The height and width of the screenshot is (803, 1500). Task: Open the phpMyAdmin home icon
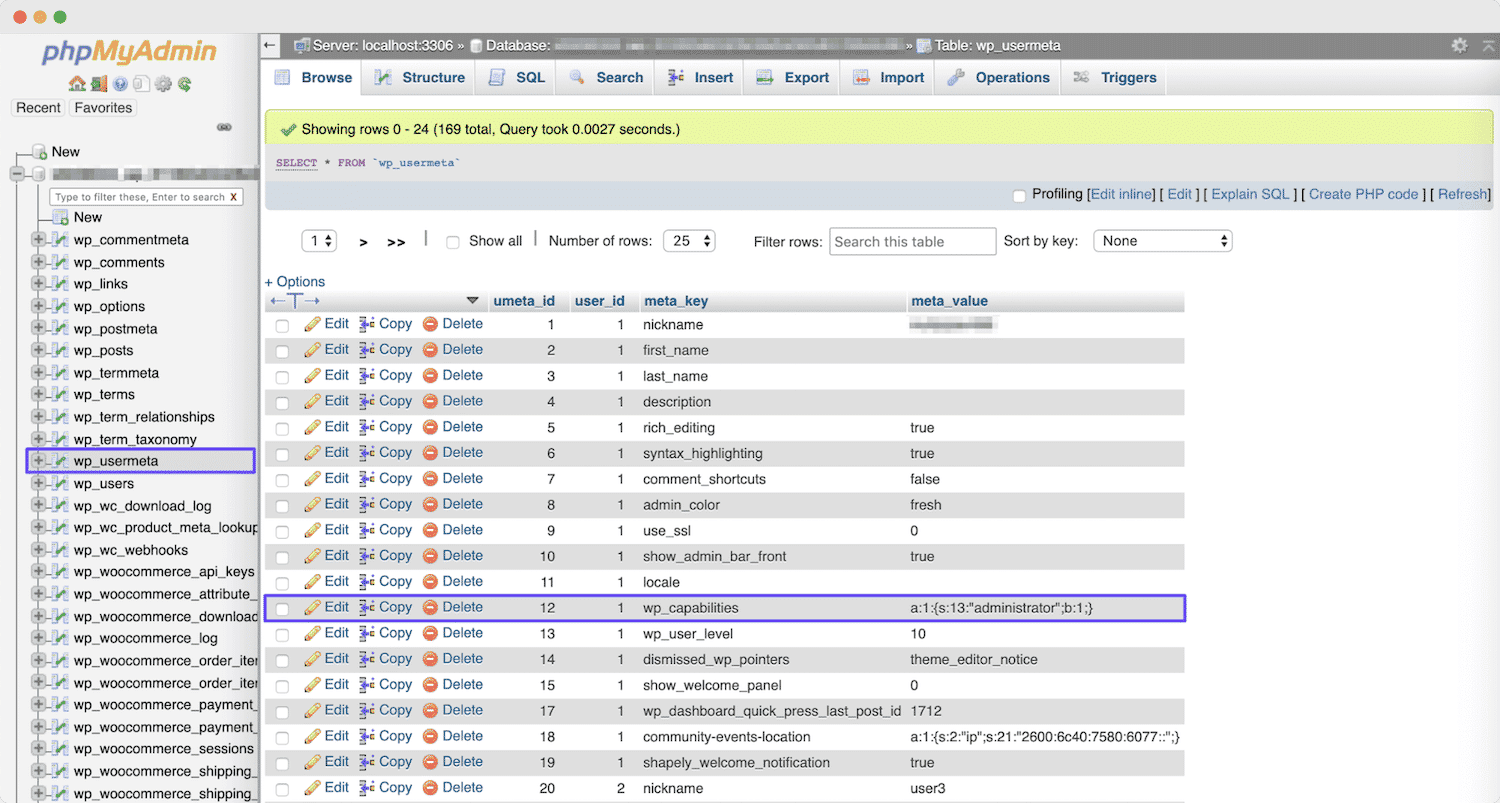[x=76, y=84]
